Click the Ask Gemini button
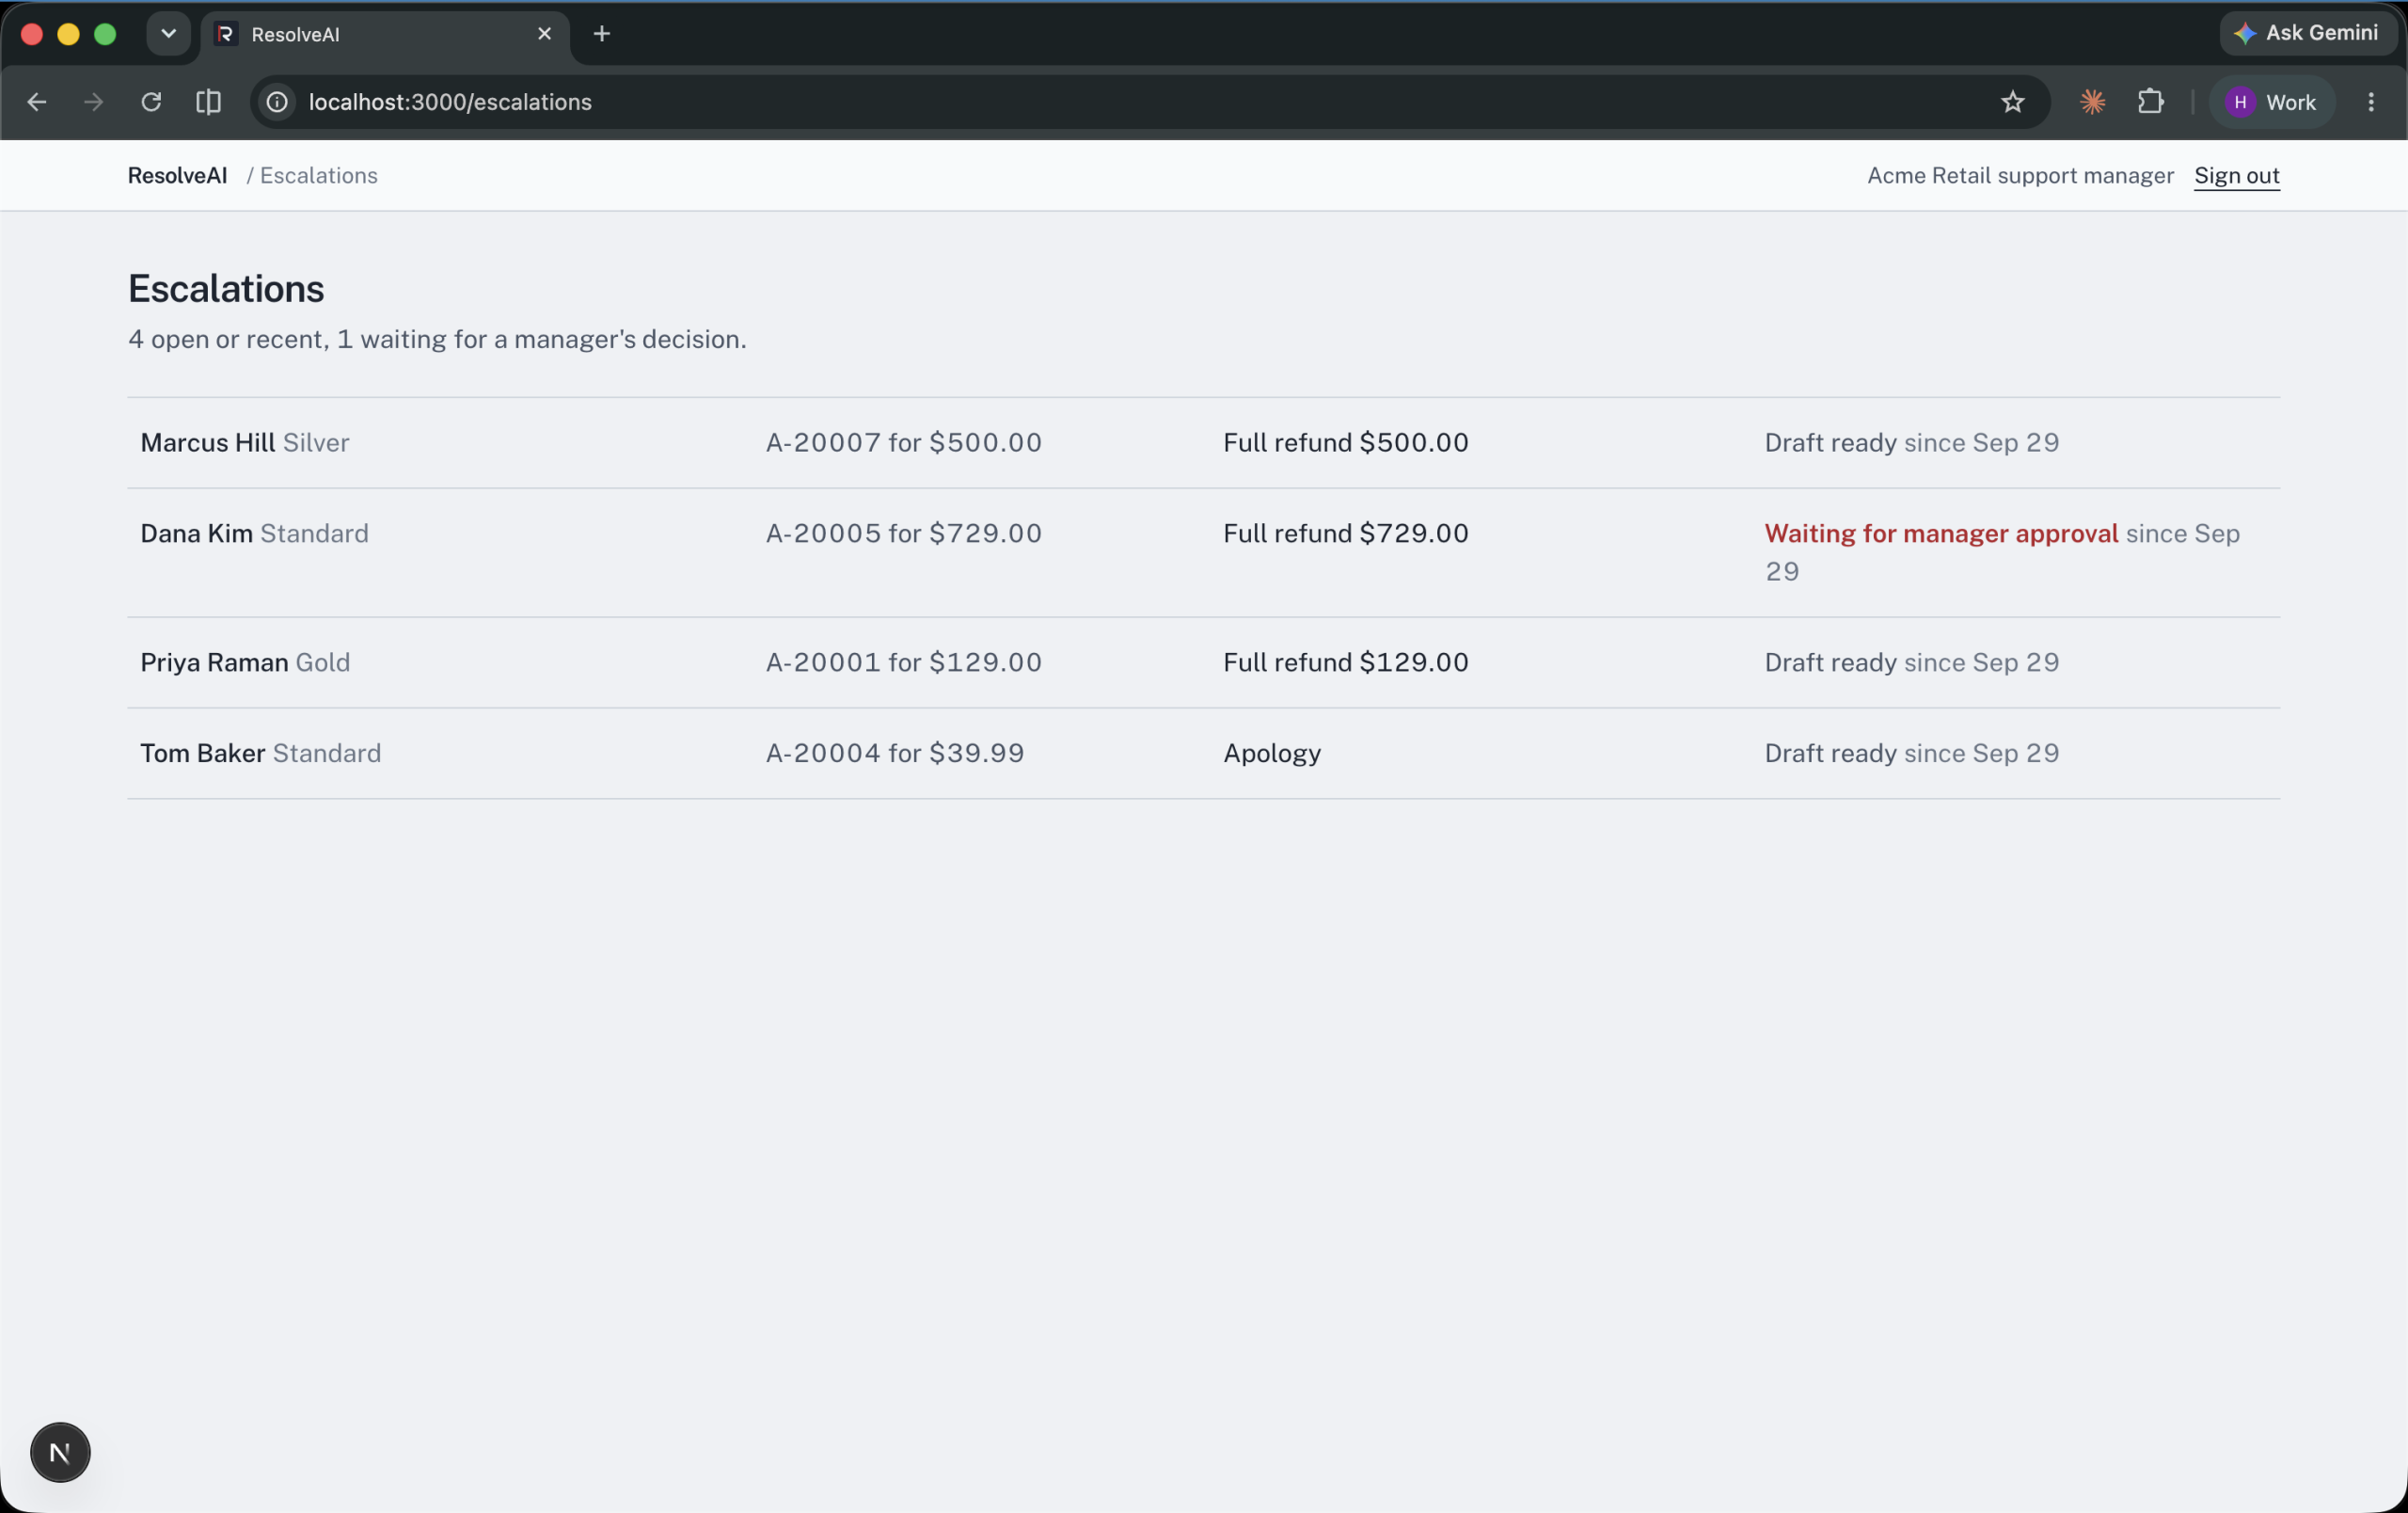Image resolution: width=2408 pixels, height=1513 pixels. [x=2308, y=33]
